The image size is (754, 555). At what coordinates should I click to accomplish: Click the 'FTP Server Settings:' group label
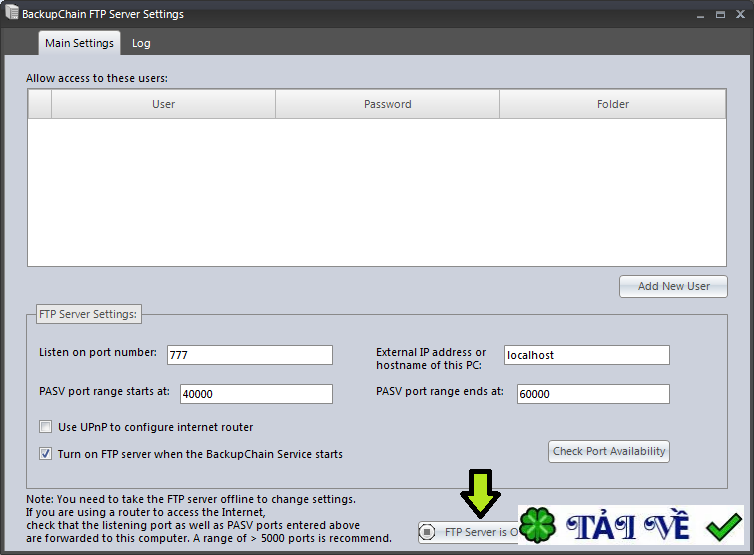point(88,314)
